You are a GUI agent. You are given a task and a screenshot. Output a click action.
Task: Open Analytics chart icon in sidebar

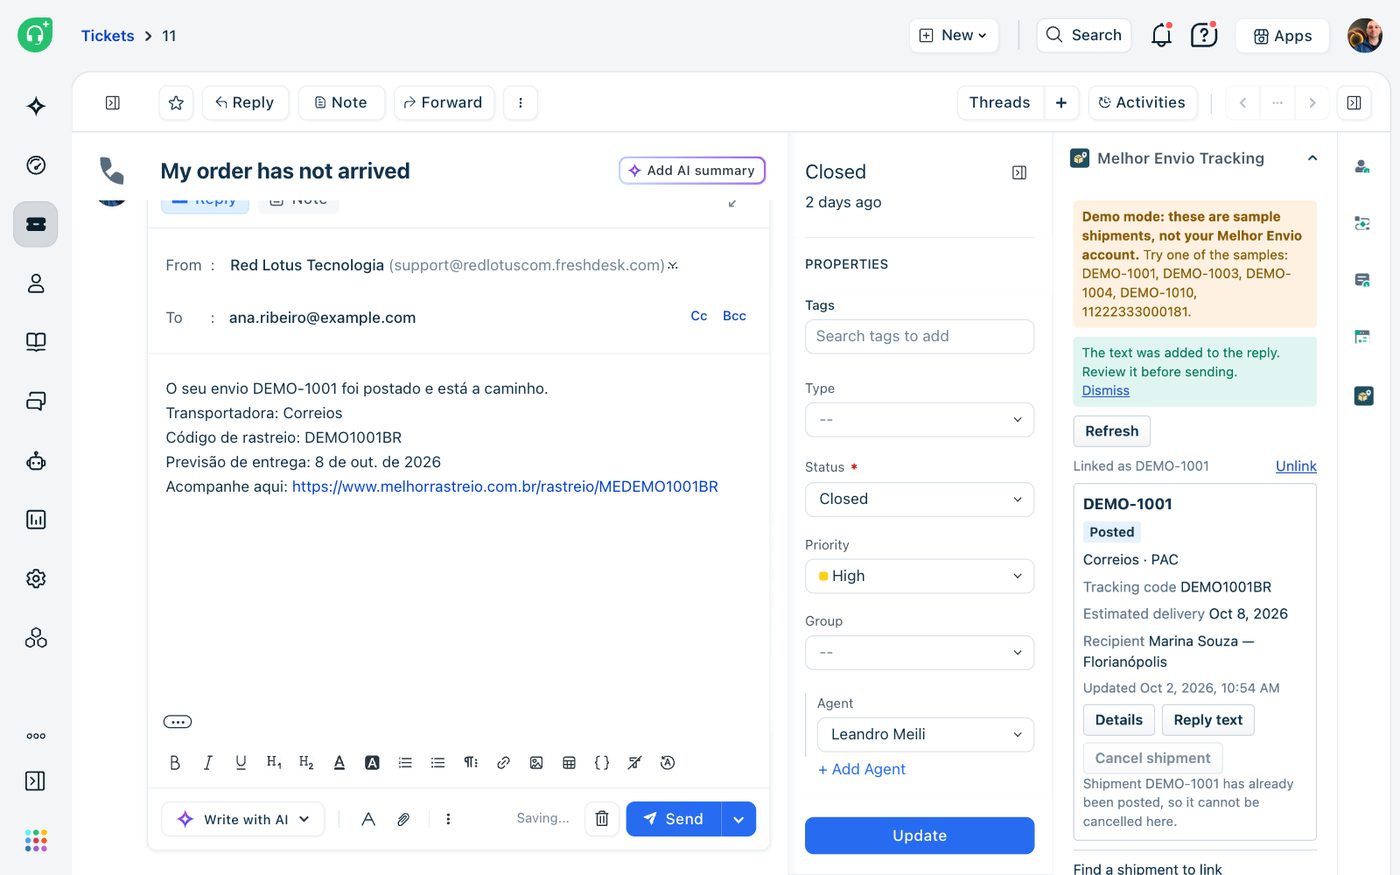pyautogui.click(x=36, y=519)
